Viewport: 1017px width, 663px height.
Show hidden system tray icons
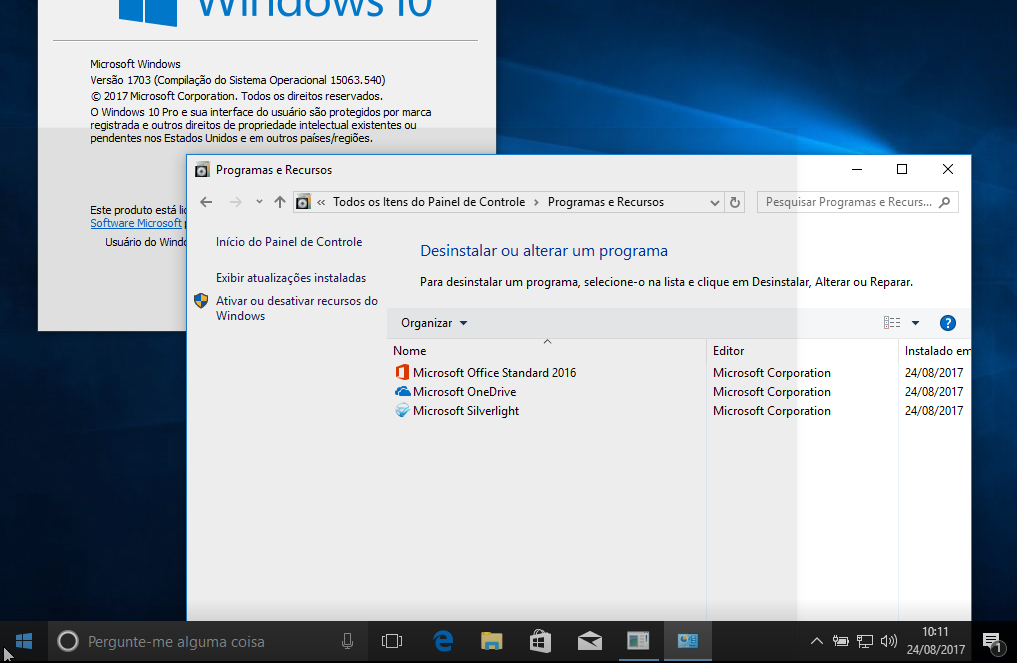pos(817,642)
